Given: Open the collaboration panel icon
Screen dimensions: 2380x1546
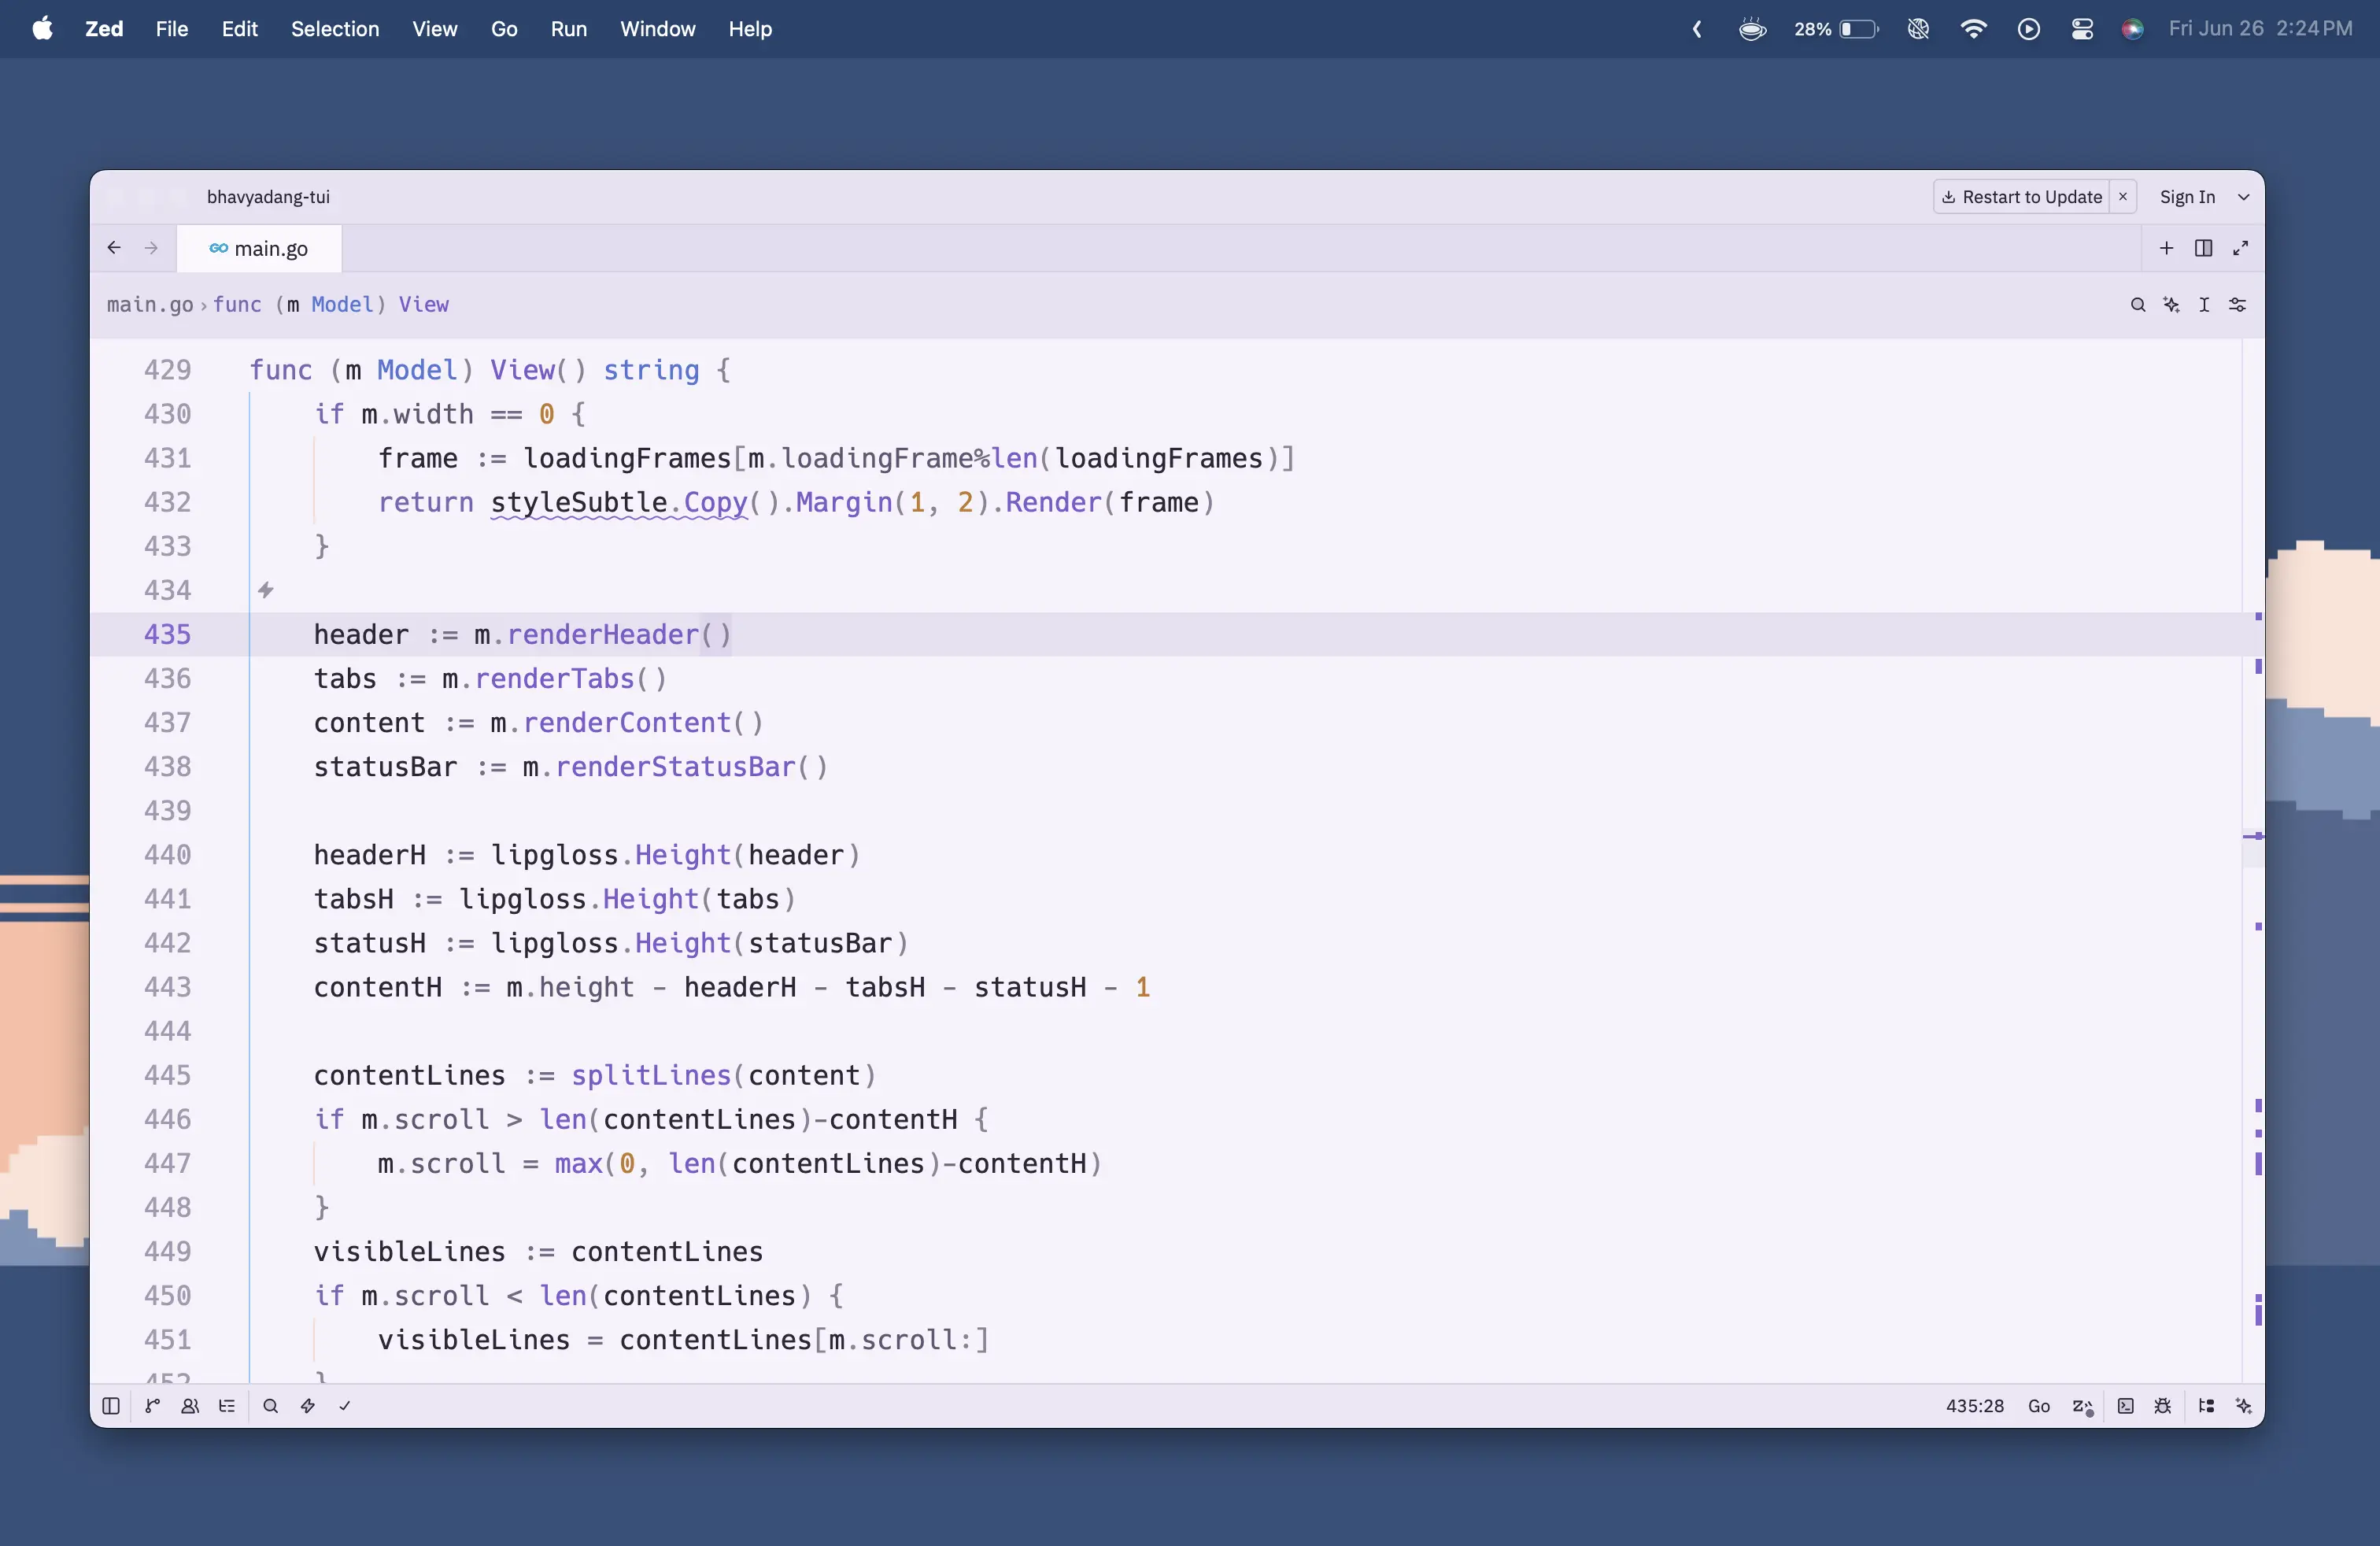Looking at the screenshot, I should coord(190,1406).
